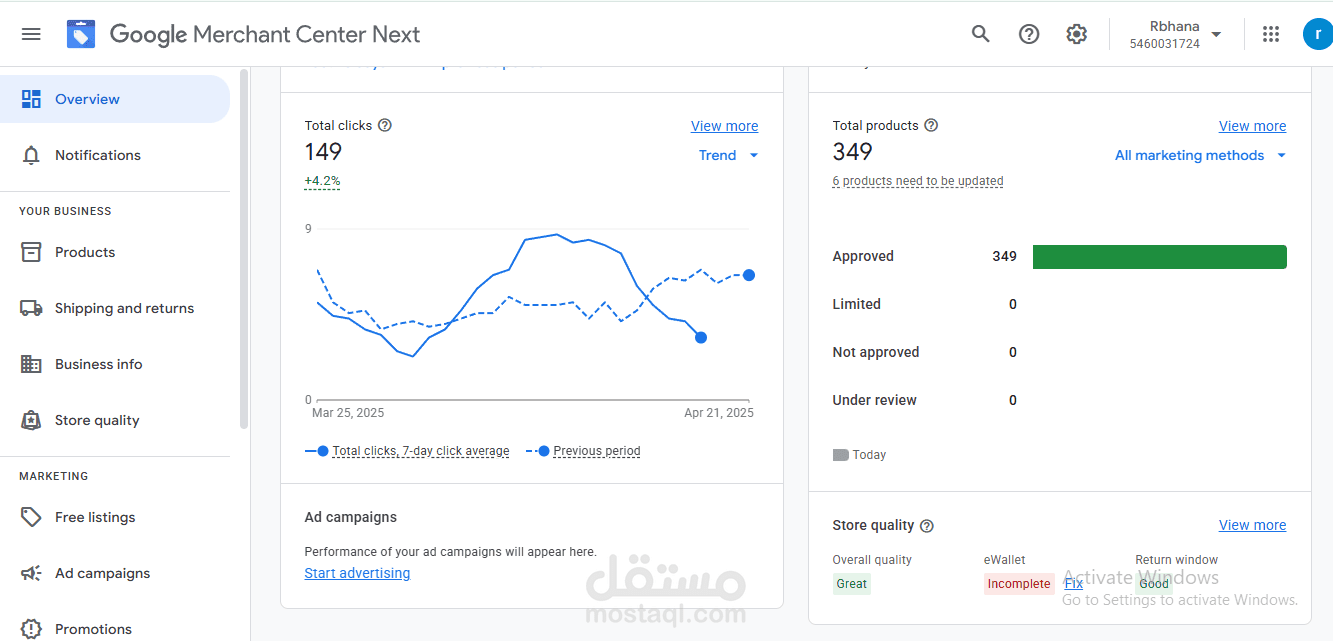Open All marketing methods dropdown

(1201, 155)
